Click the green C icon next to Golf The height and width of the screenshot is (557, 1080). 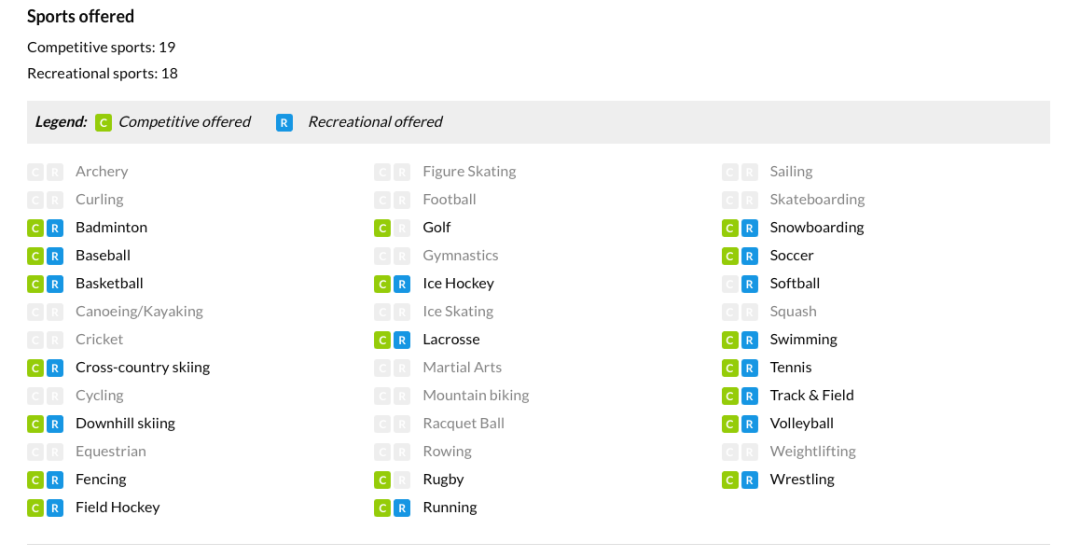click(x=382, y=228)
